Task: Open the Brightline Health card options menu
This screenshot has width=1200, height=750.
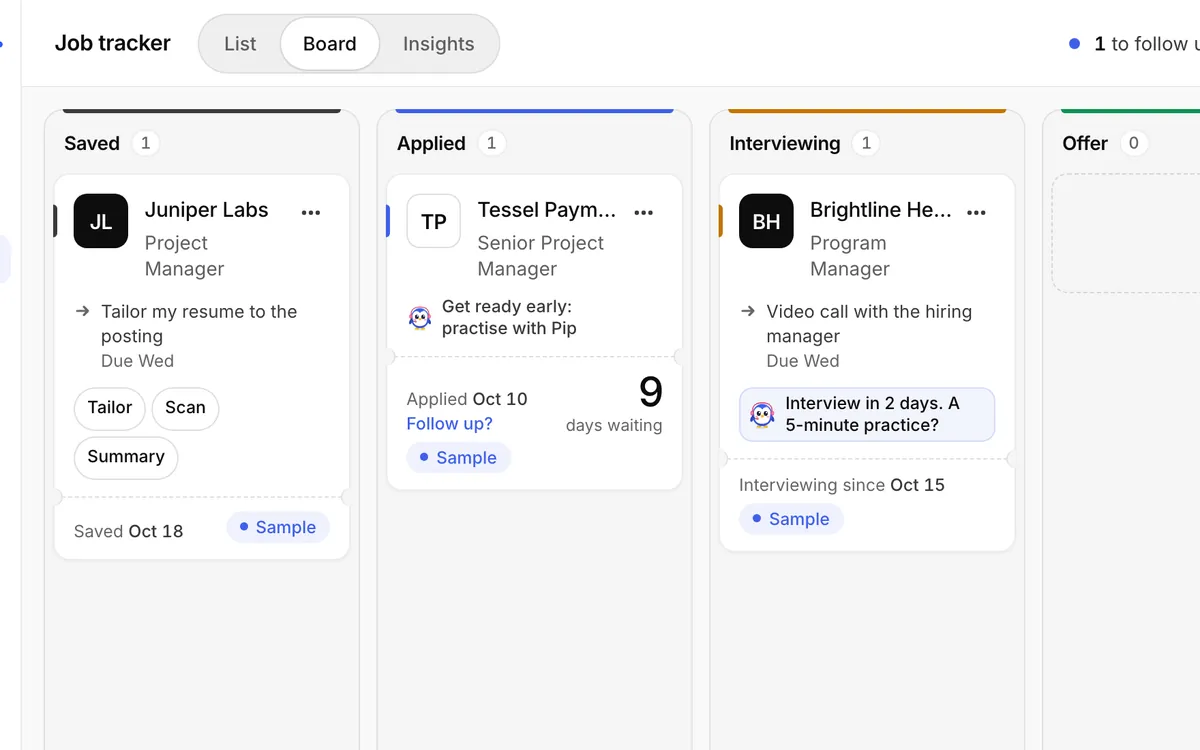Action: click(977, 212)
